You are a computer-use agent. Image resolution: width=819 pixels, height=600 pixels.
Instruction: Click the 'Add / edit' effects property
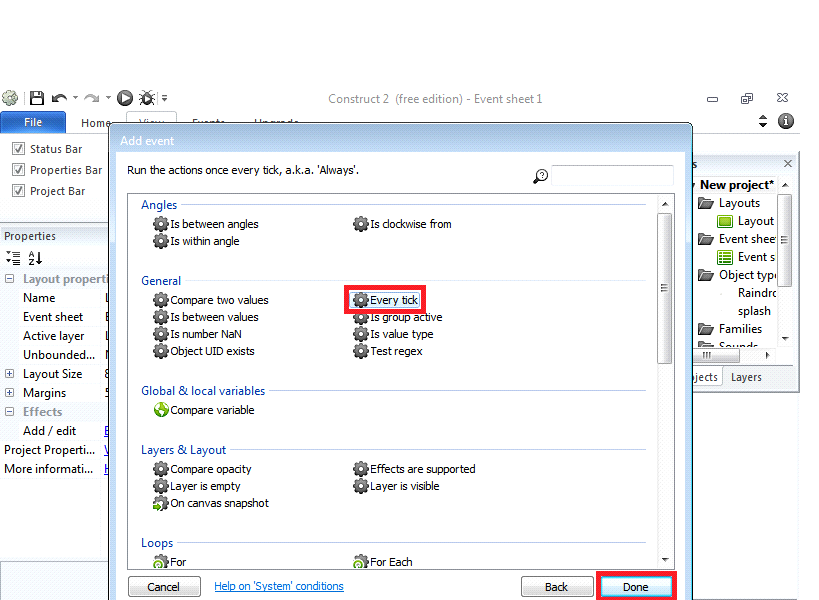point(50,431)
